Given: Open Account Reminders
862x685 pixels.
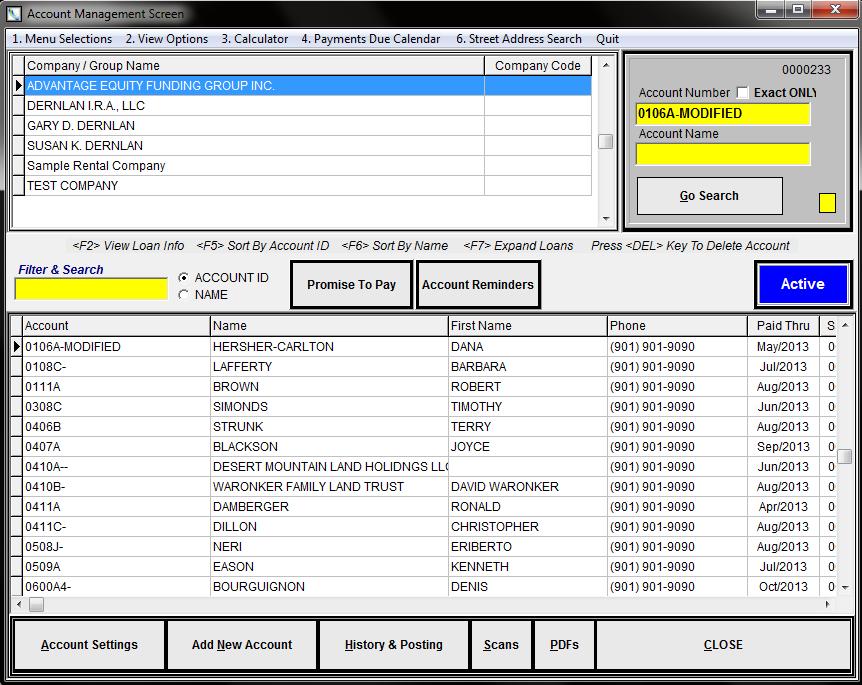Looking at the screenshot, I should click(478, 285).
